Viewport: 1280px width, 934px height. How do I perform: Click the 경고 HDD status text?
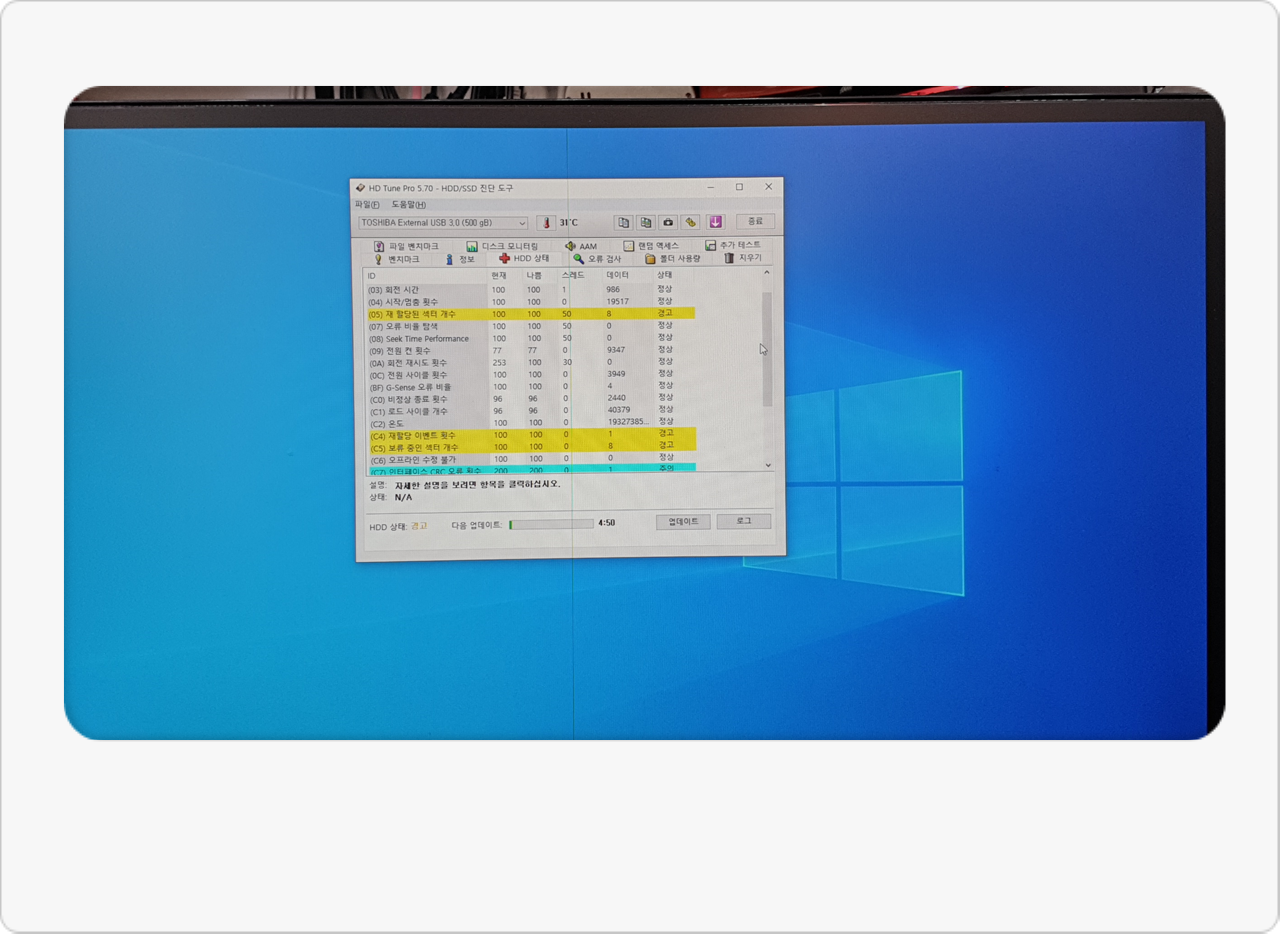(418, 525)
